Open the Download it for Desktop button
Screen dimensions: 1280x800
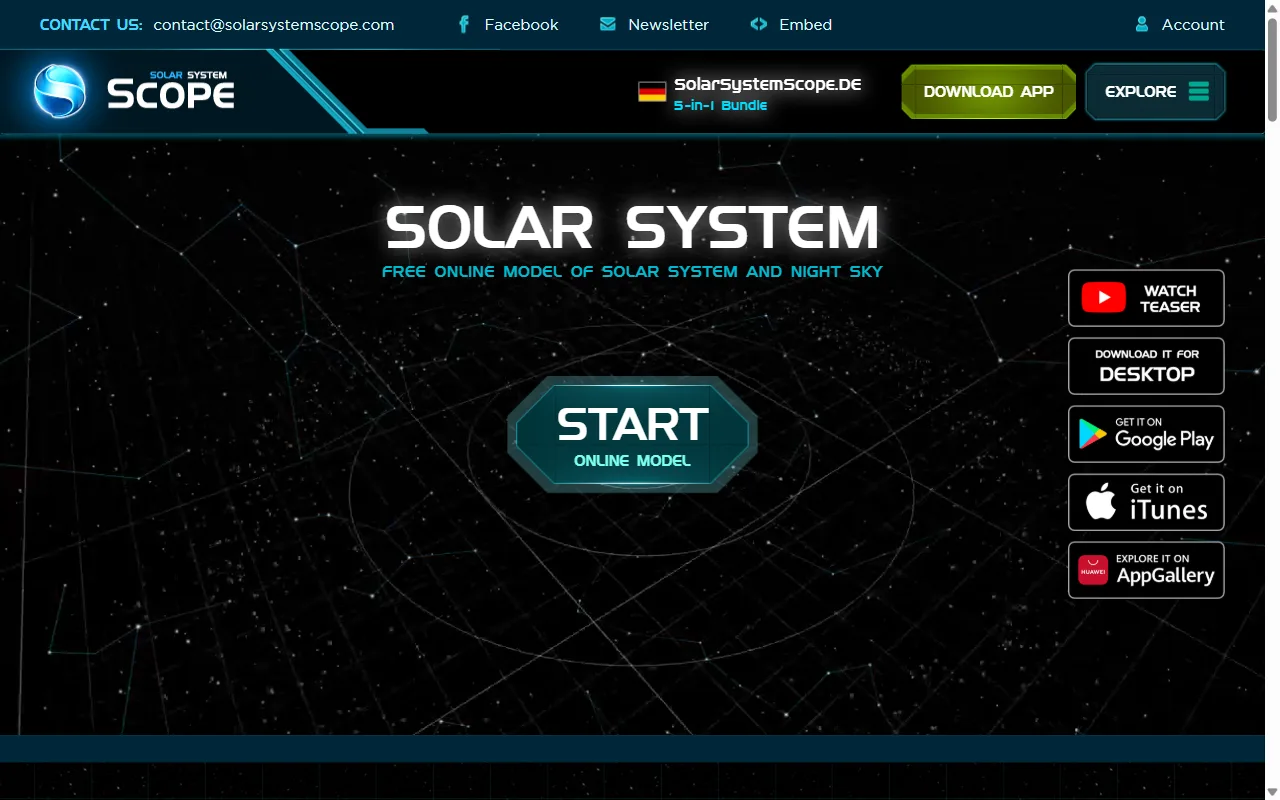[x=1146, y=366]
